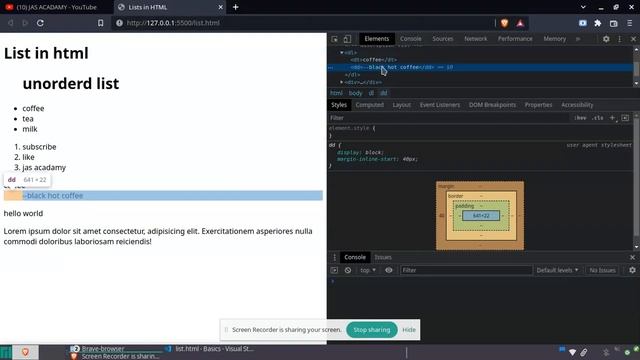This screenshot has width=640, height=360.
Task: Open the Memory tab
Action: click(554, 39)
